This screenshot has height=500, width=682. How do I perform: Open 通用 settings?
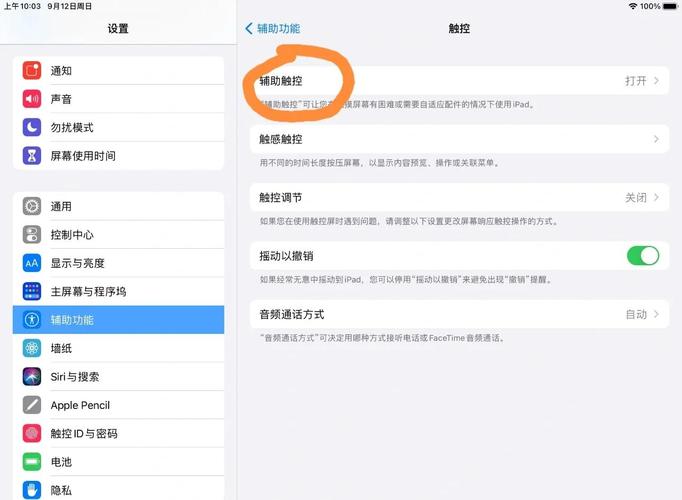118,206
